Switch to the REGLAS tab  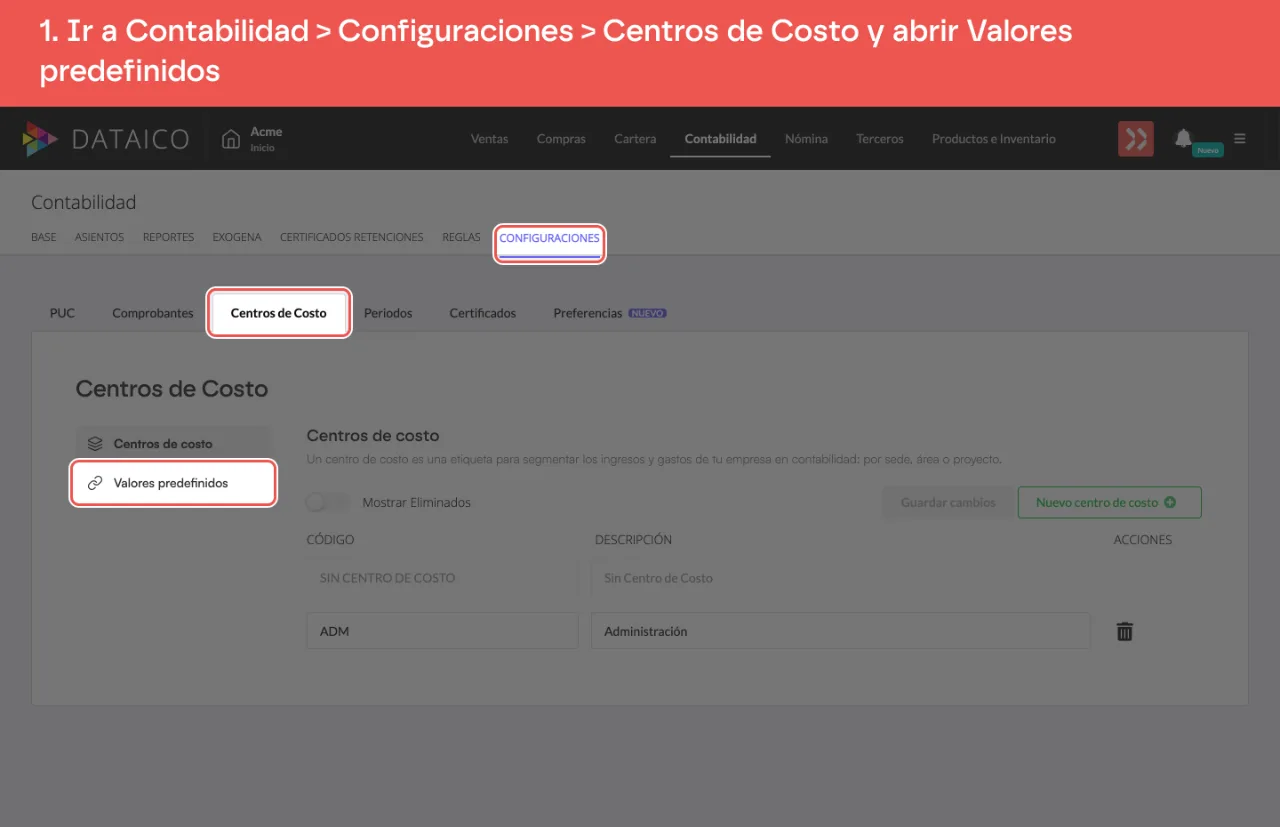tap(462, 238)
